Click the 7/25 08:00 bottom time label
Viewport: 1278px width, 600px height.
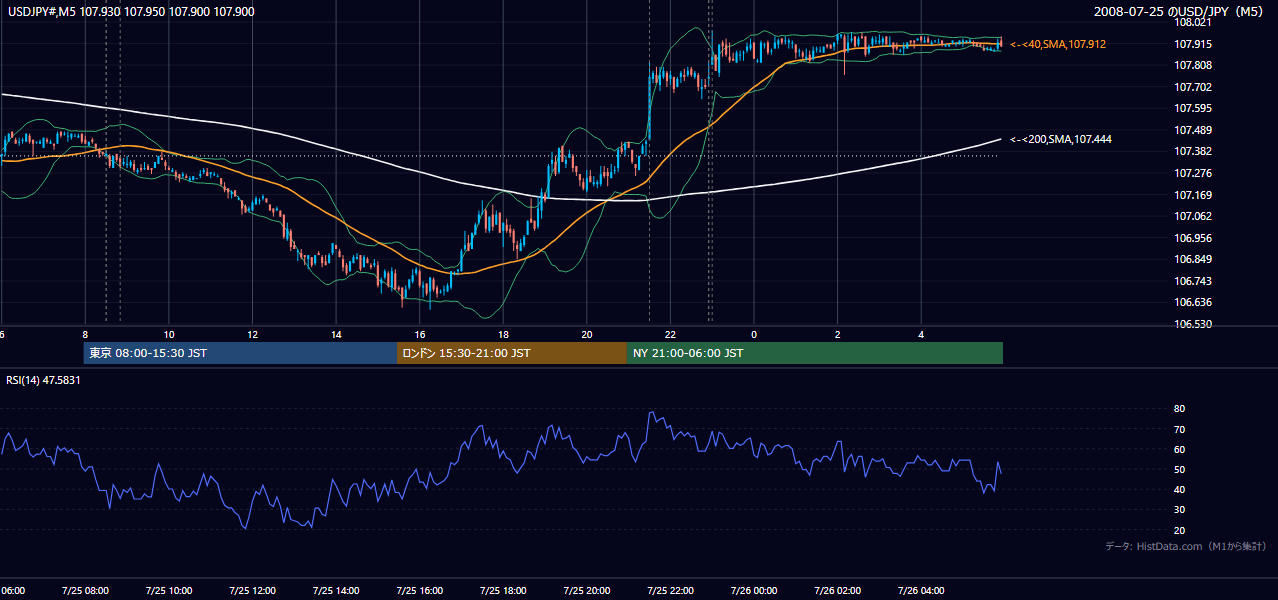pyautogui.click(x=85, y=590)
